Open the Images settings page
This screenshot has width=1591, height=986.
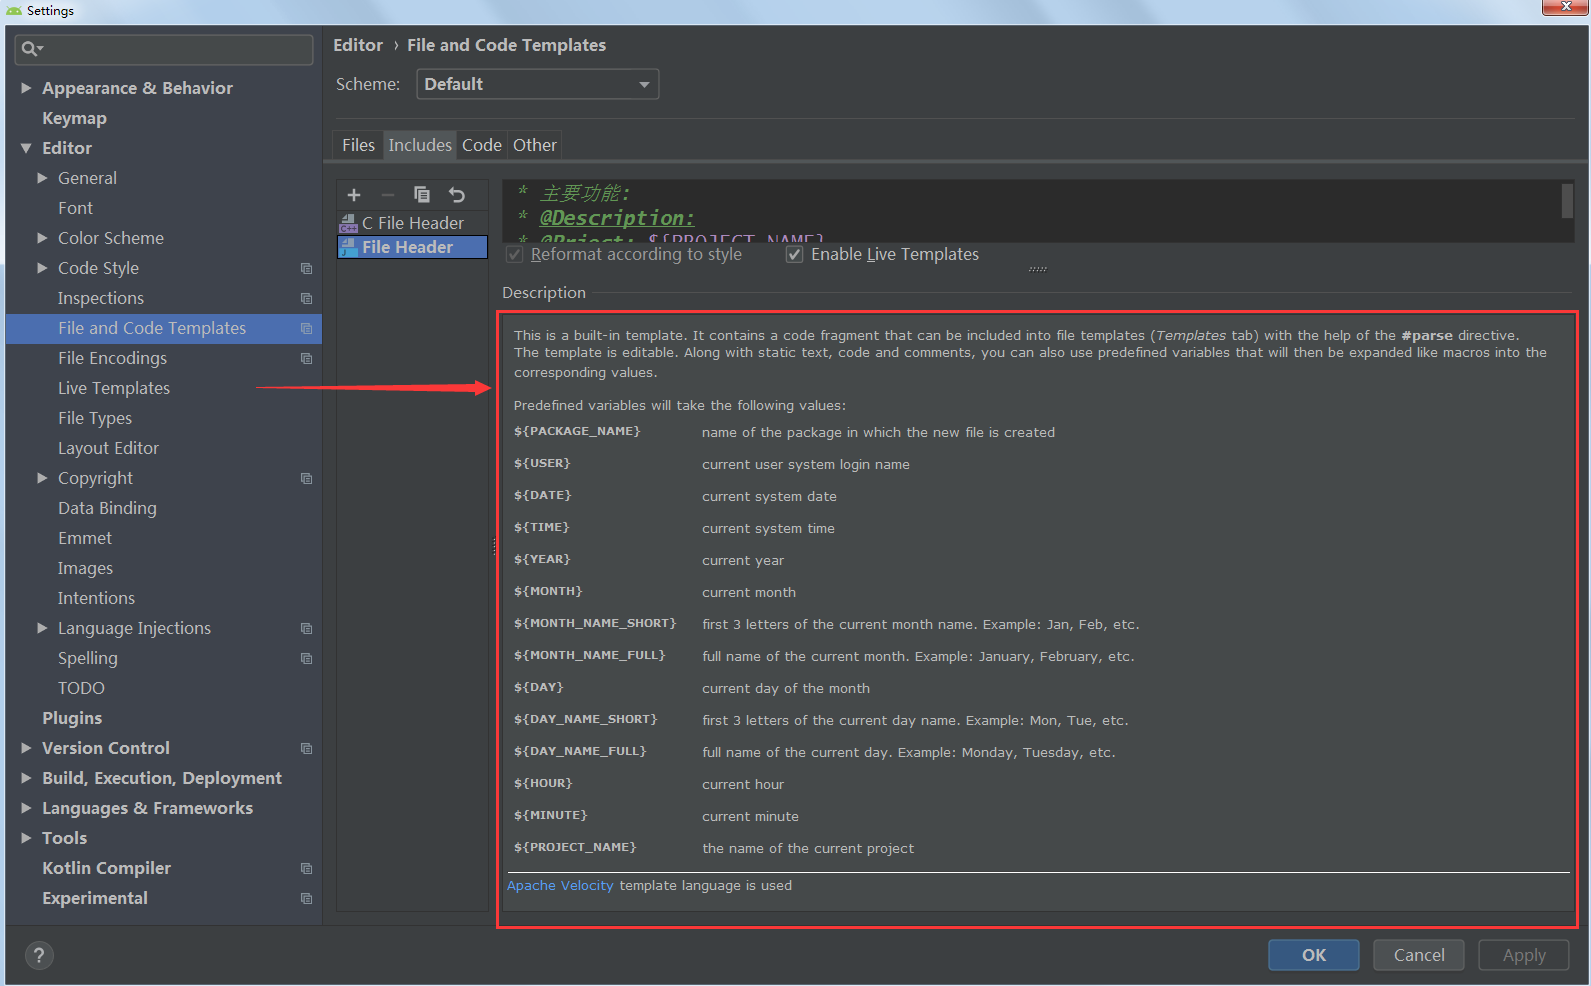click(x=85, y=568)
